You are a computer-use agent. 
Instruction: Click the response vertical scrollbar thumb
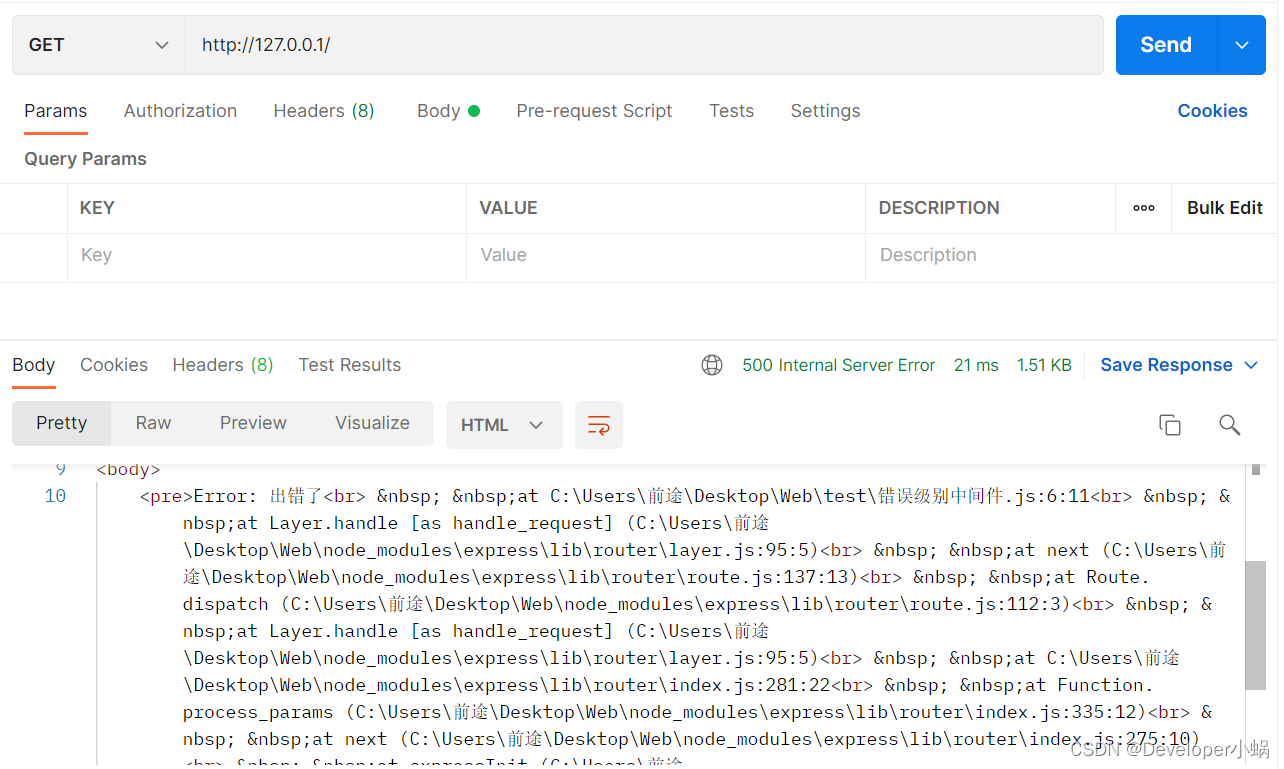point(1256,625)
